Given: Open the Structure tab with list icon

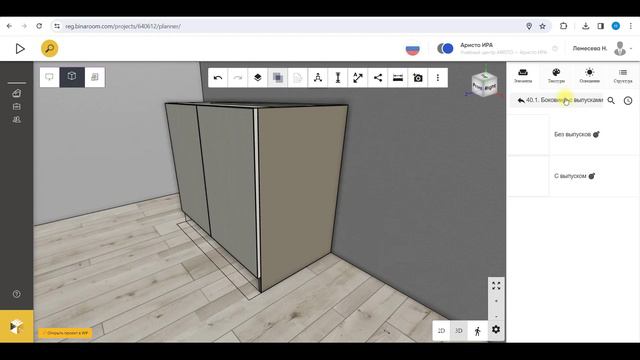Looking at the screenshot, I should click(623, 76).
